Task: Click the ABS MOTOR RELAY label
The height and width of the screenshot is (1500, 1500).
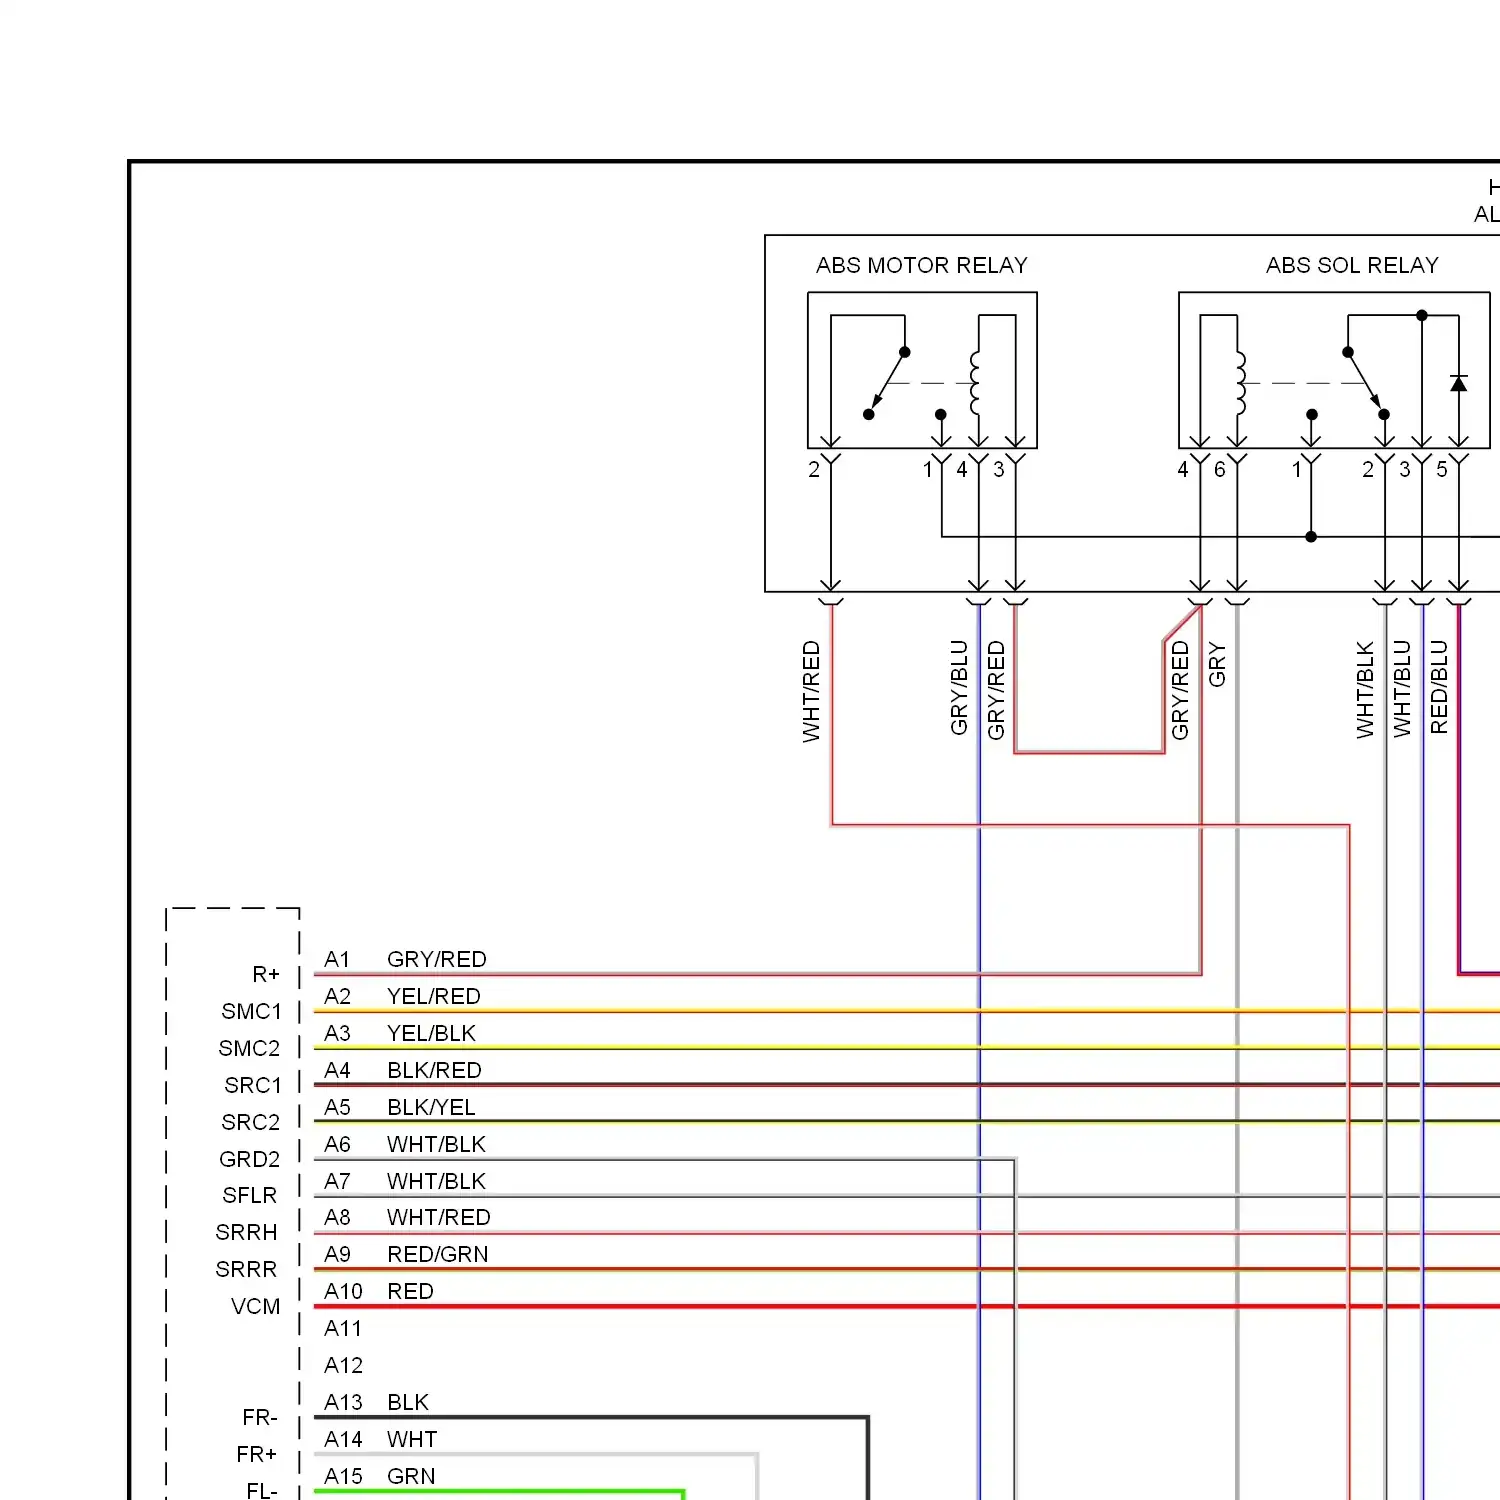Action: (921, 265)
